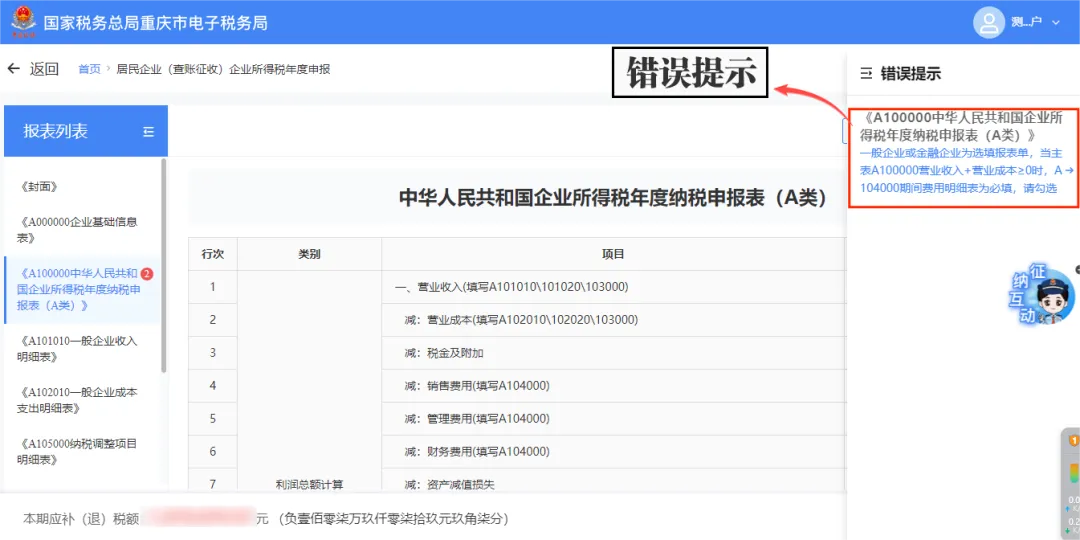Click the report list scrollbar

pyautogui.click(x=164, y=265)
